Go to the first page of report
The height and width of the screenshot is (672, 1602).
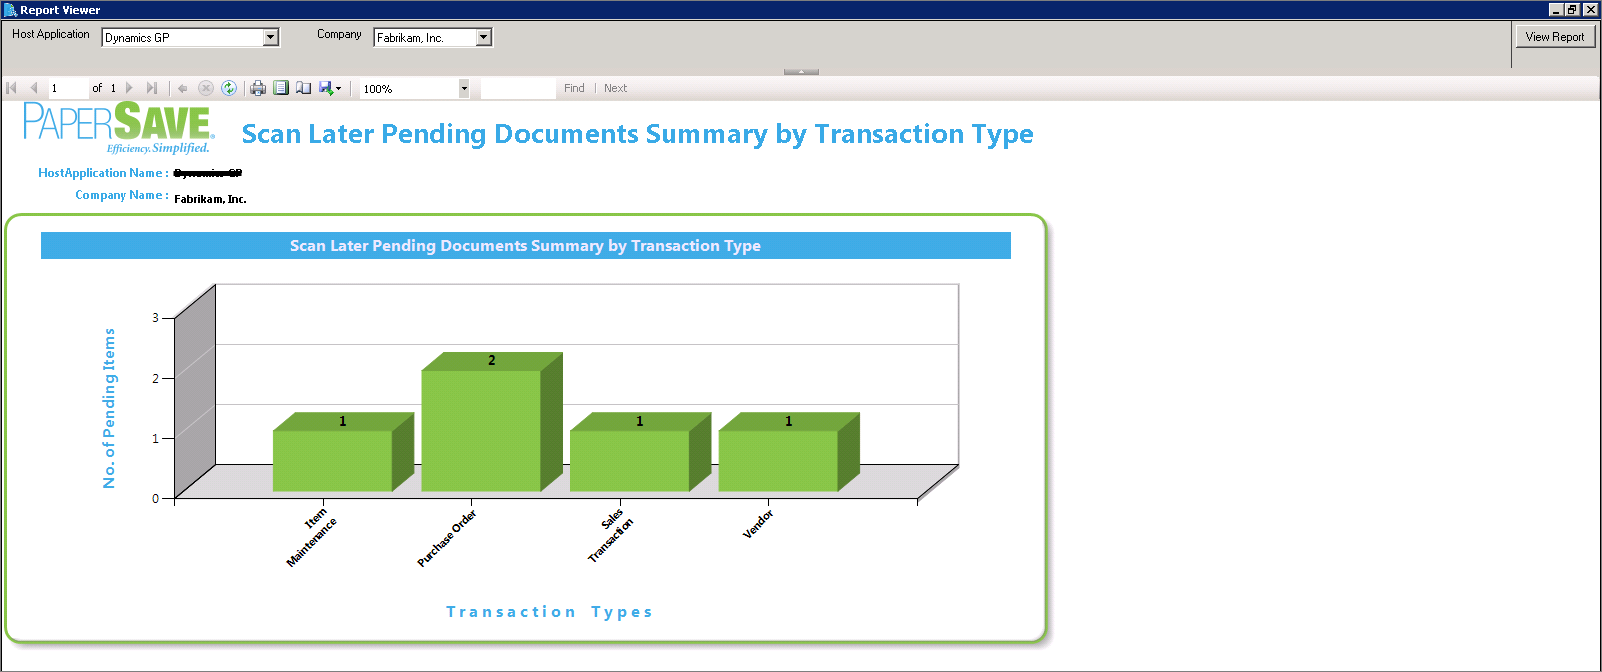12,88
